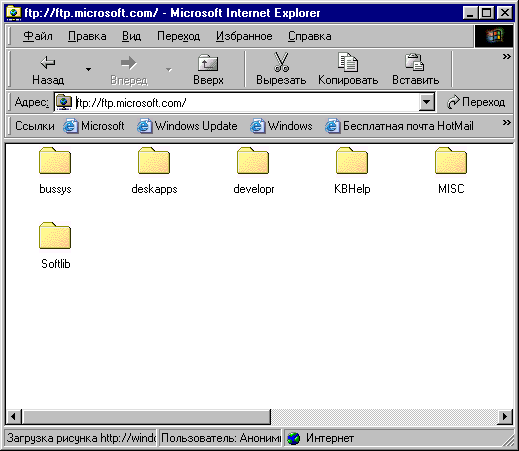Open the Правка menu
This screenshot has height=451, width=519.
[x=87, y=36]
